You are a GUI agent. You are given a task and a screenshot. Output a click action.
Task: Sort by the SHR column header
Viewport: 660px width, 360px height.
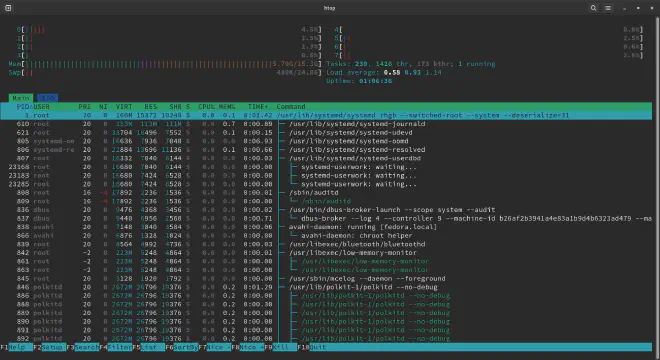[176, 107]
